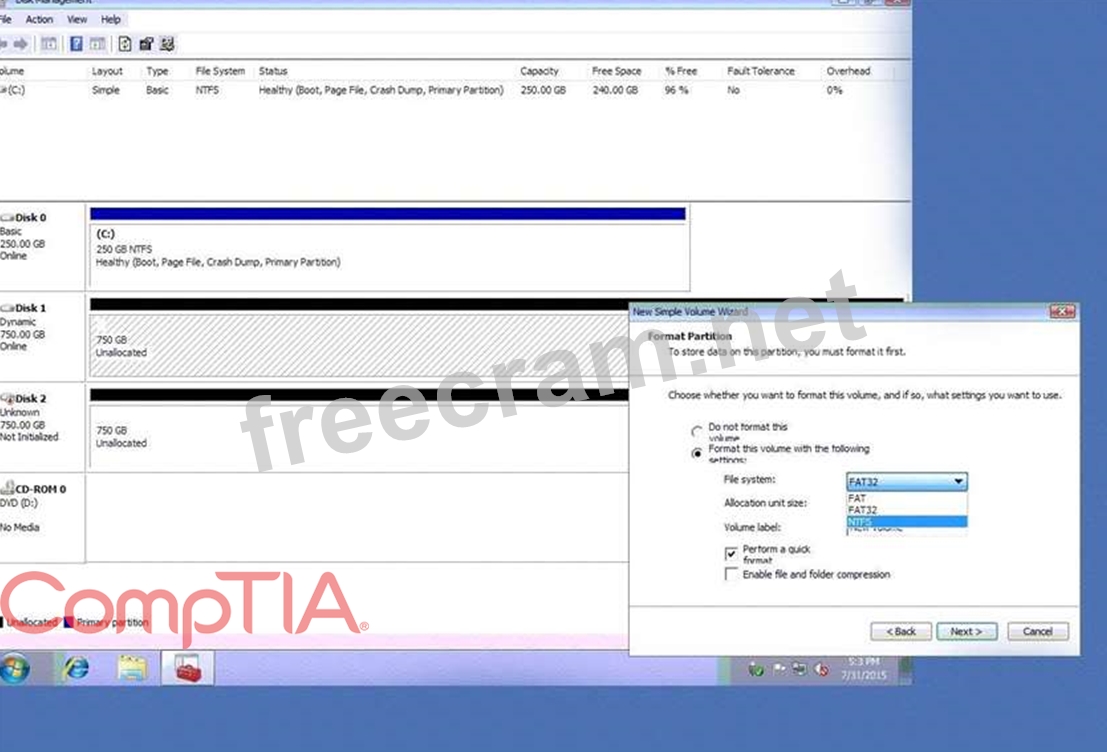Click the taskbar clock showing 7/31/2015
Screen dimensions: 1107x752
[863, 669]
